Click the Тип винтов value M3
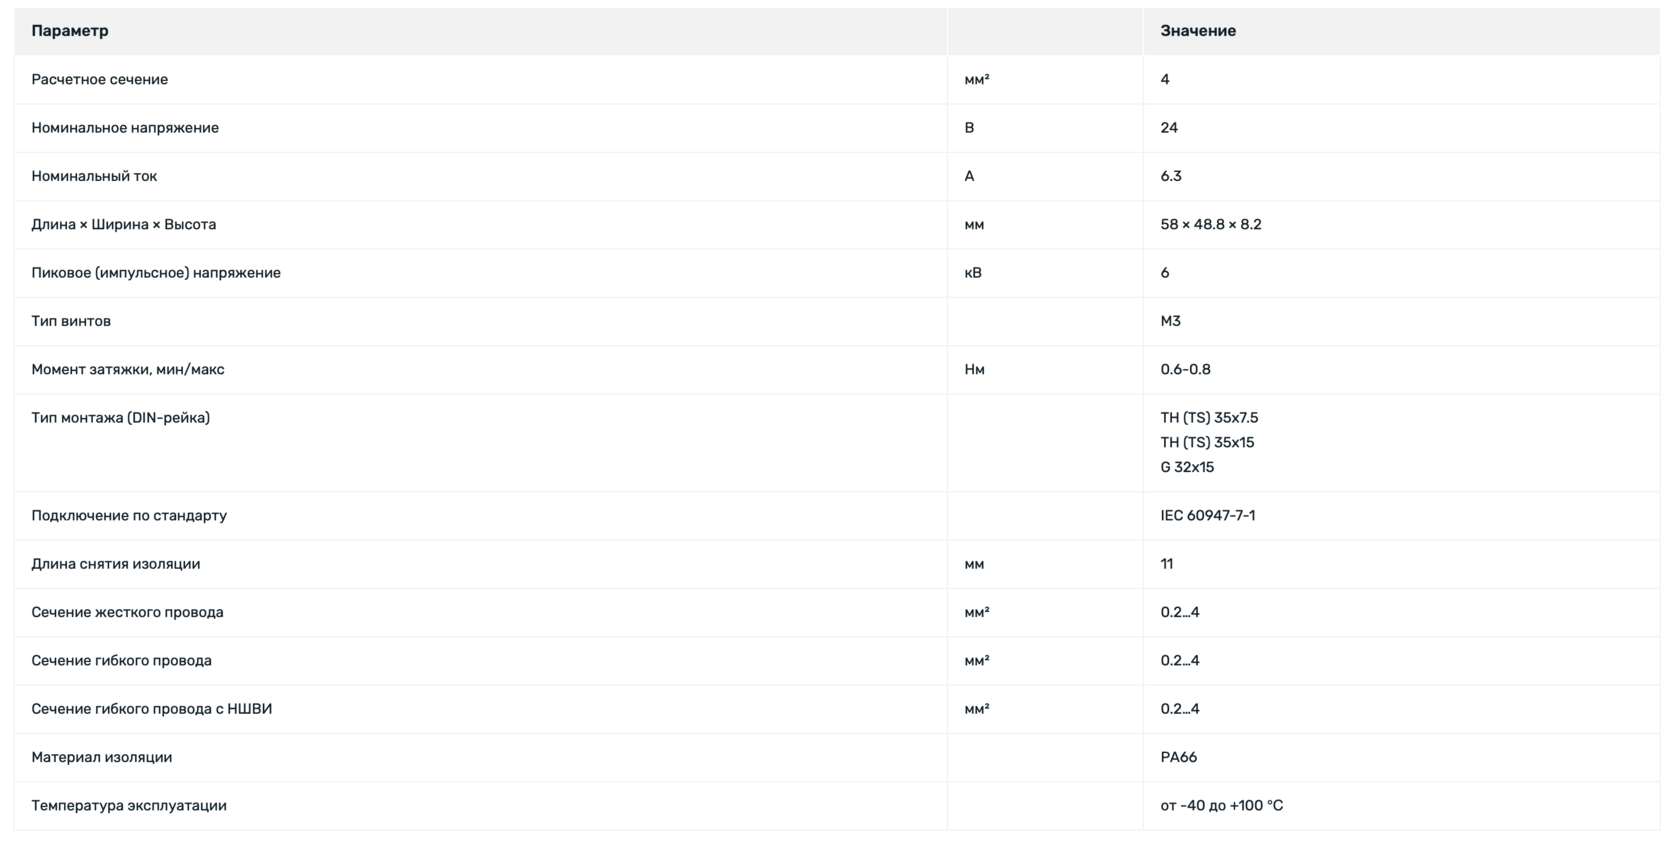 point(1170,321)
